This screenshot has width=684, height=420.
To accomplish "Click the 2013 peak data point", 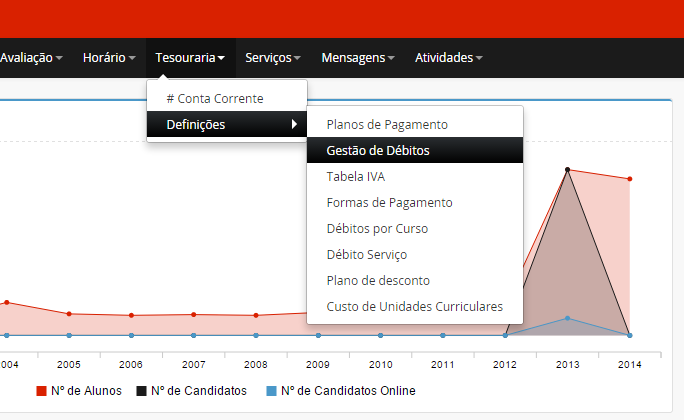I will point(567,170).
